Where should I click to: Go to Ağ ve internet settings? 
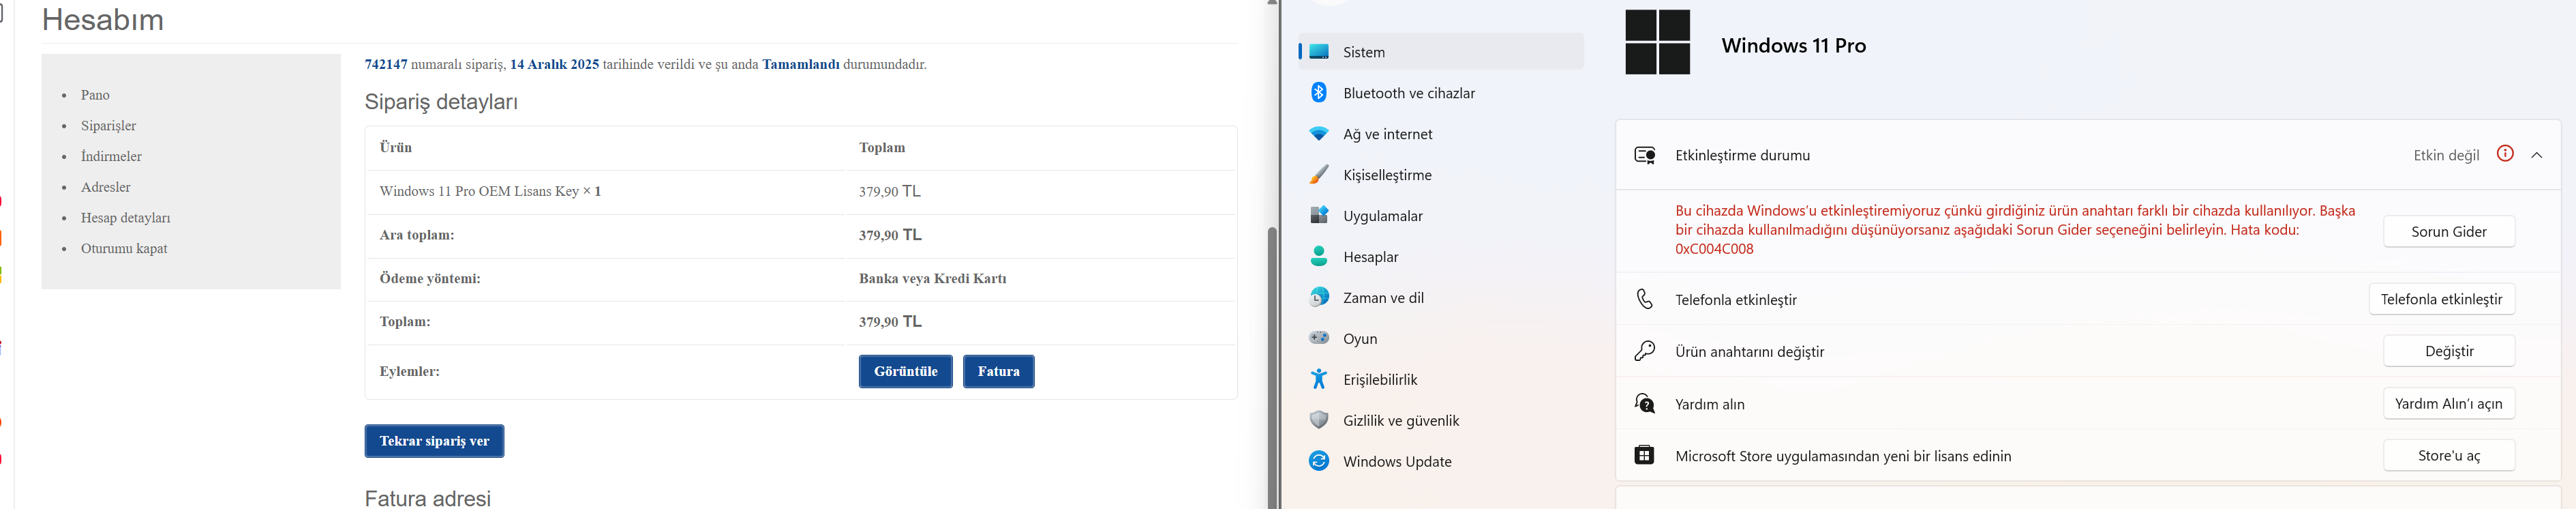point(1440,134)
